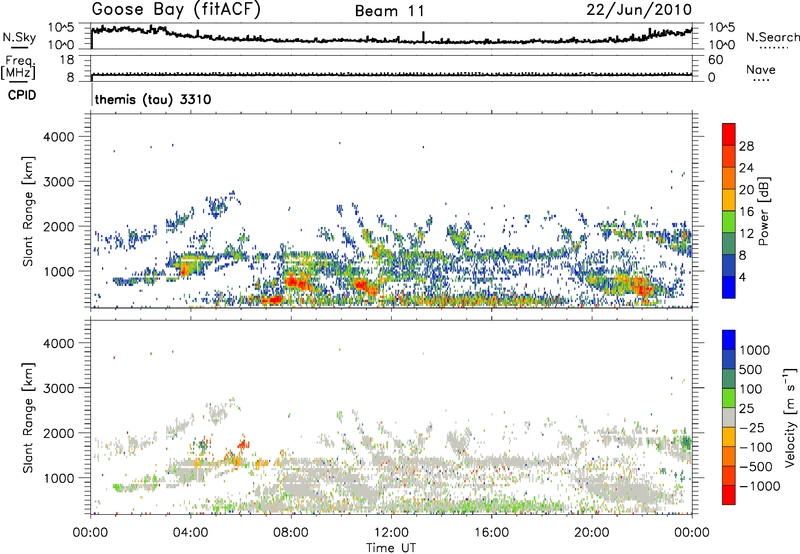Click the '12:00' time axis tick label
The width and height of the screenshot is (800, 554).
coord(391,533)
